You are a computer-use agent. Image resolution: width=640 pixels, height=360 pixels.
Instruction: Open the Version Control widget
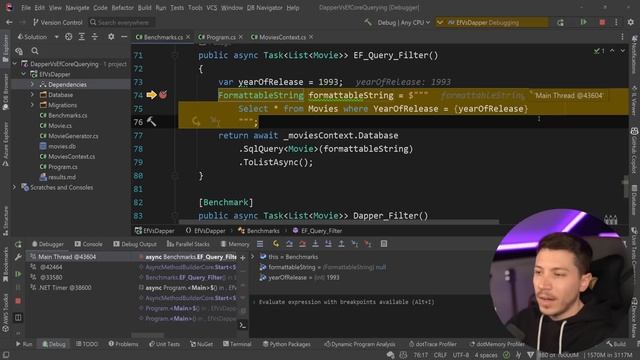tap(58, 22)
